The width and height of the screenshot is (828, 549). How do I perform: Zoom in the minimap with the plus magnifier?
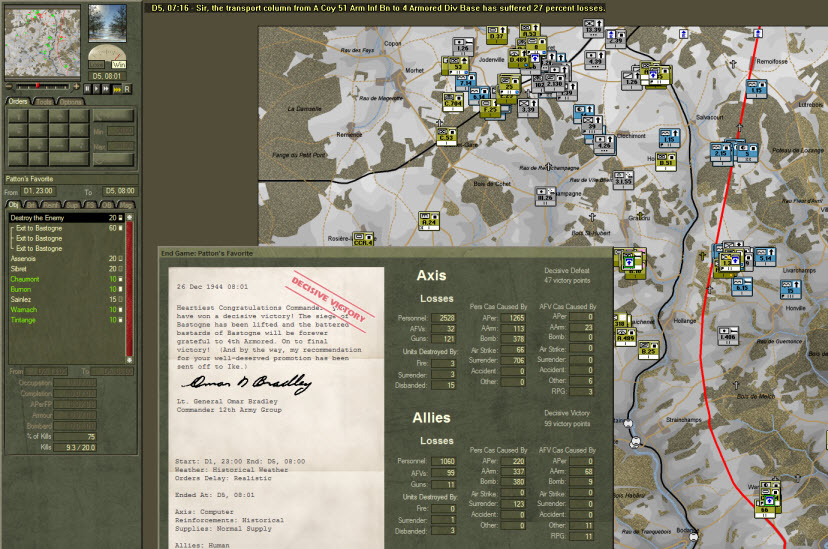click(76, 86)
